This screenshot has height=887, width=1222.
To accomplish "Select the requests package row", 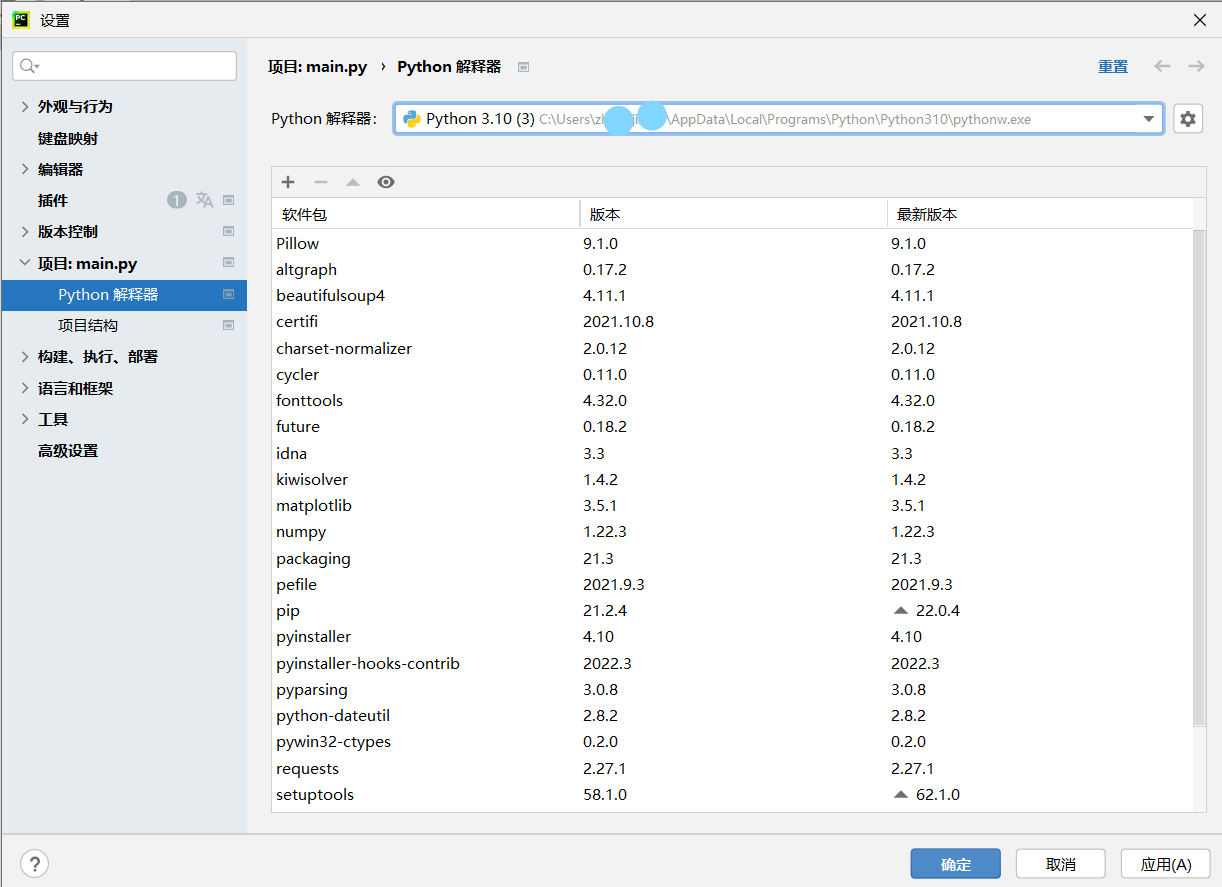I will [732, 768].
